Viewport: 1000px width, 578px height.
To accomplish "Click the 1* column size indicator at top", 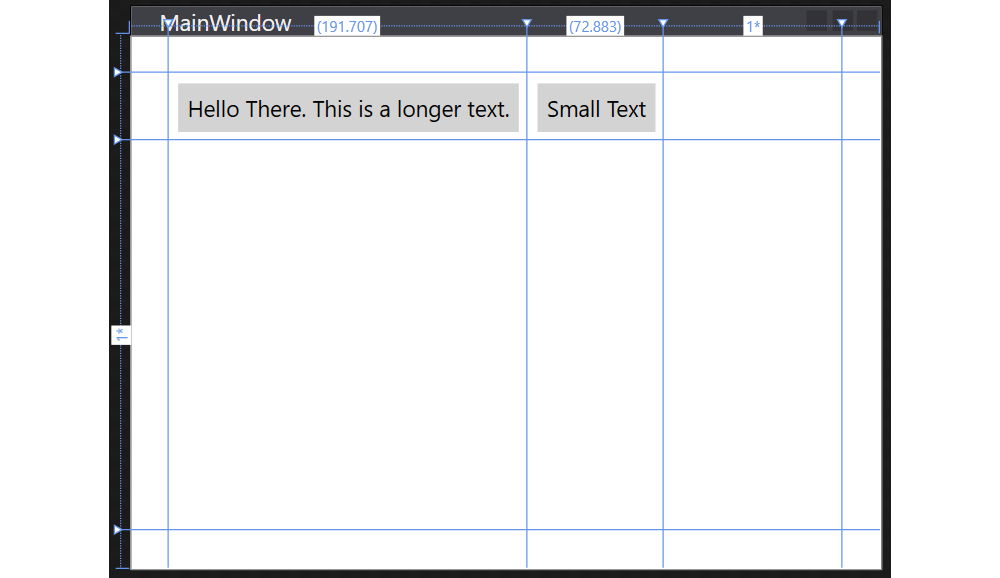I will coord(753,26).
